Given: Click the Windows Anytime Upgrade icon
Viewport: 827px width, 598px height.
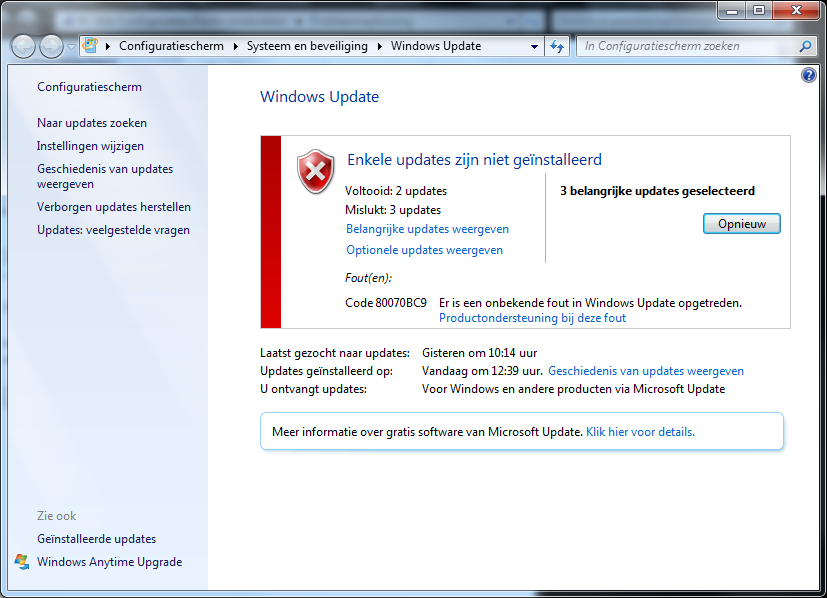Looking at the screenshot, I should pyautogui.click(x=22, y=562).
